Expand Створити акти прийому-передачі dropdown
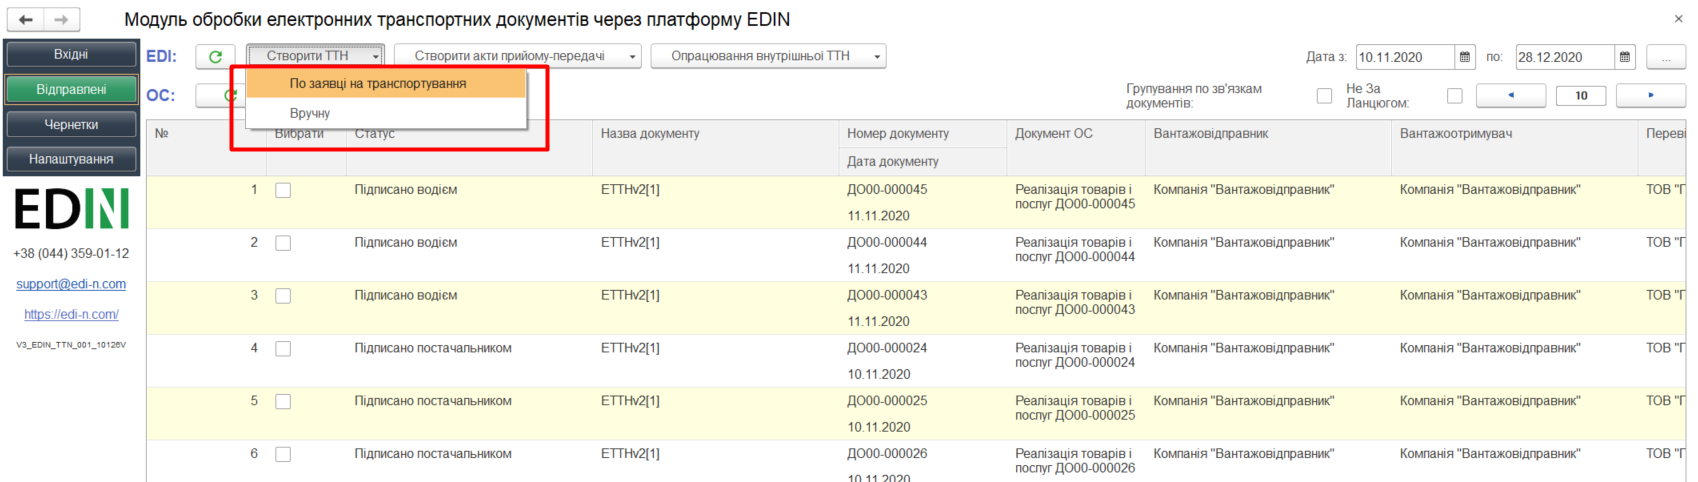 [x=518, y=56]
